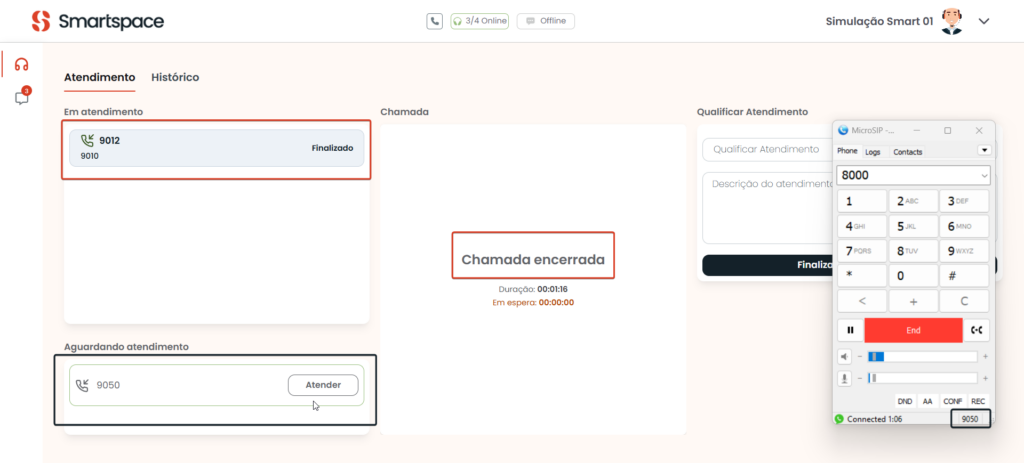Open the MicroSIP menu dropdown arrow
Viewport: 1024px width, 463px height.
tap(984, 151)
